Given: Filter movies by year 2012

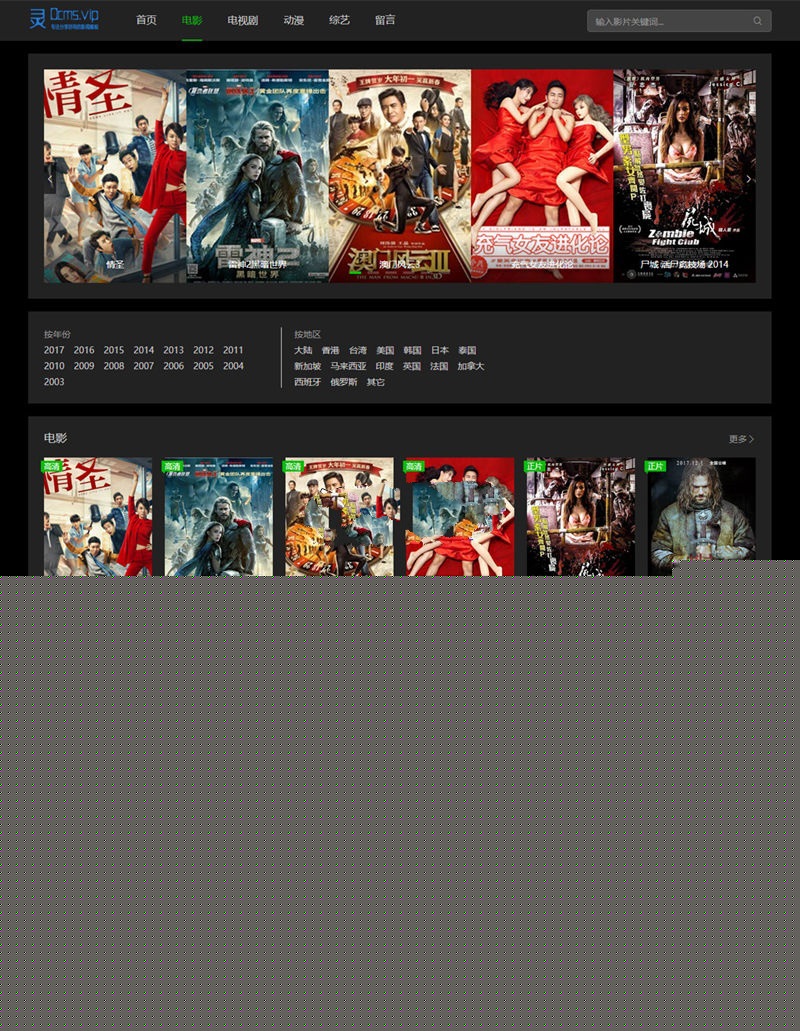Looking at the screenshot, I should pos(203,350).
